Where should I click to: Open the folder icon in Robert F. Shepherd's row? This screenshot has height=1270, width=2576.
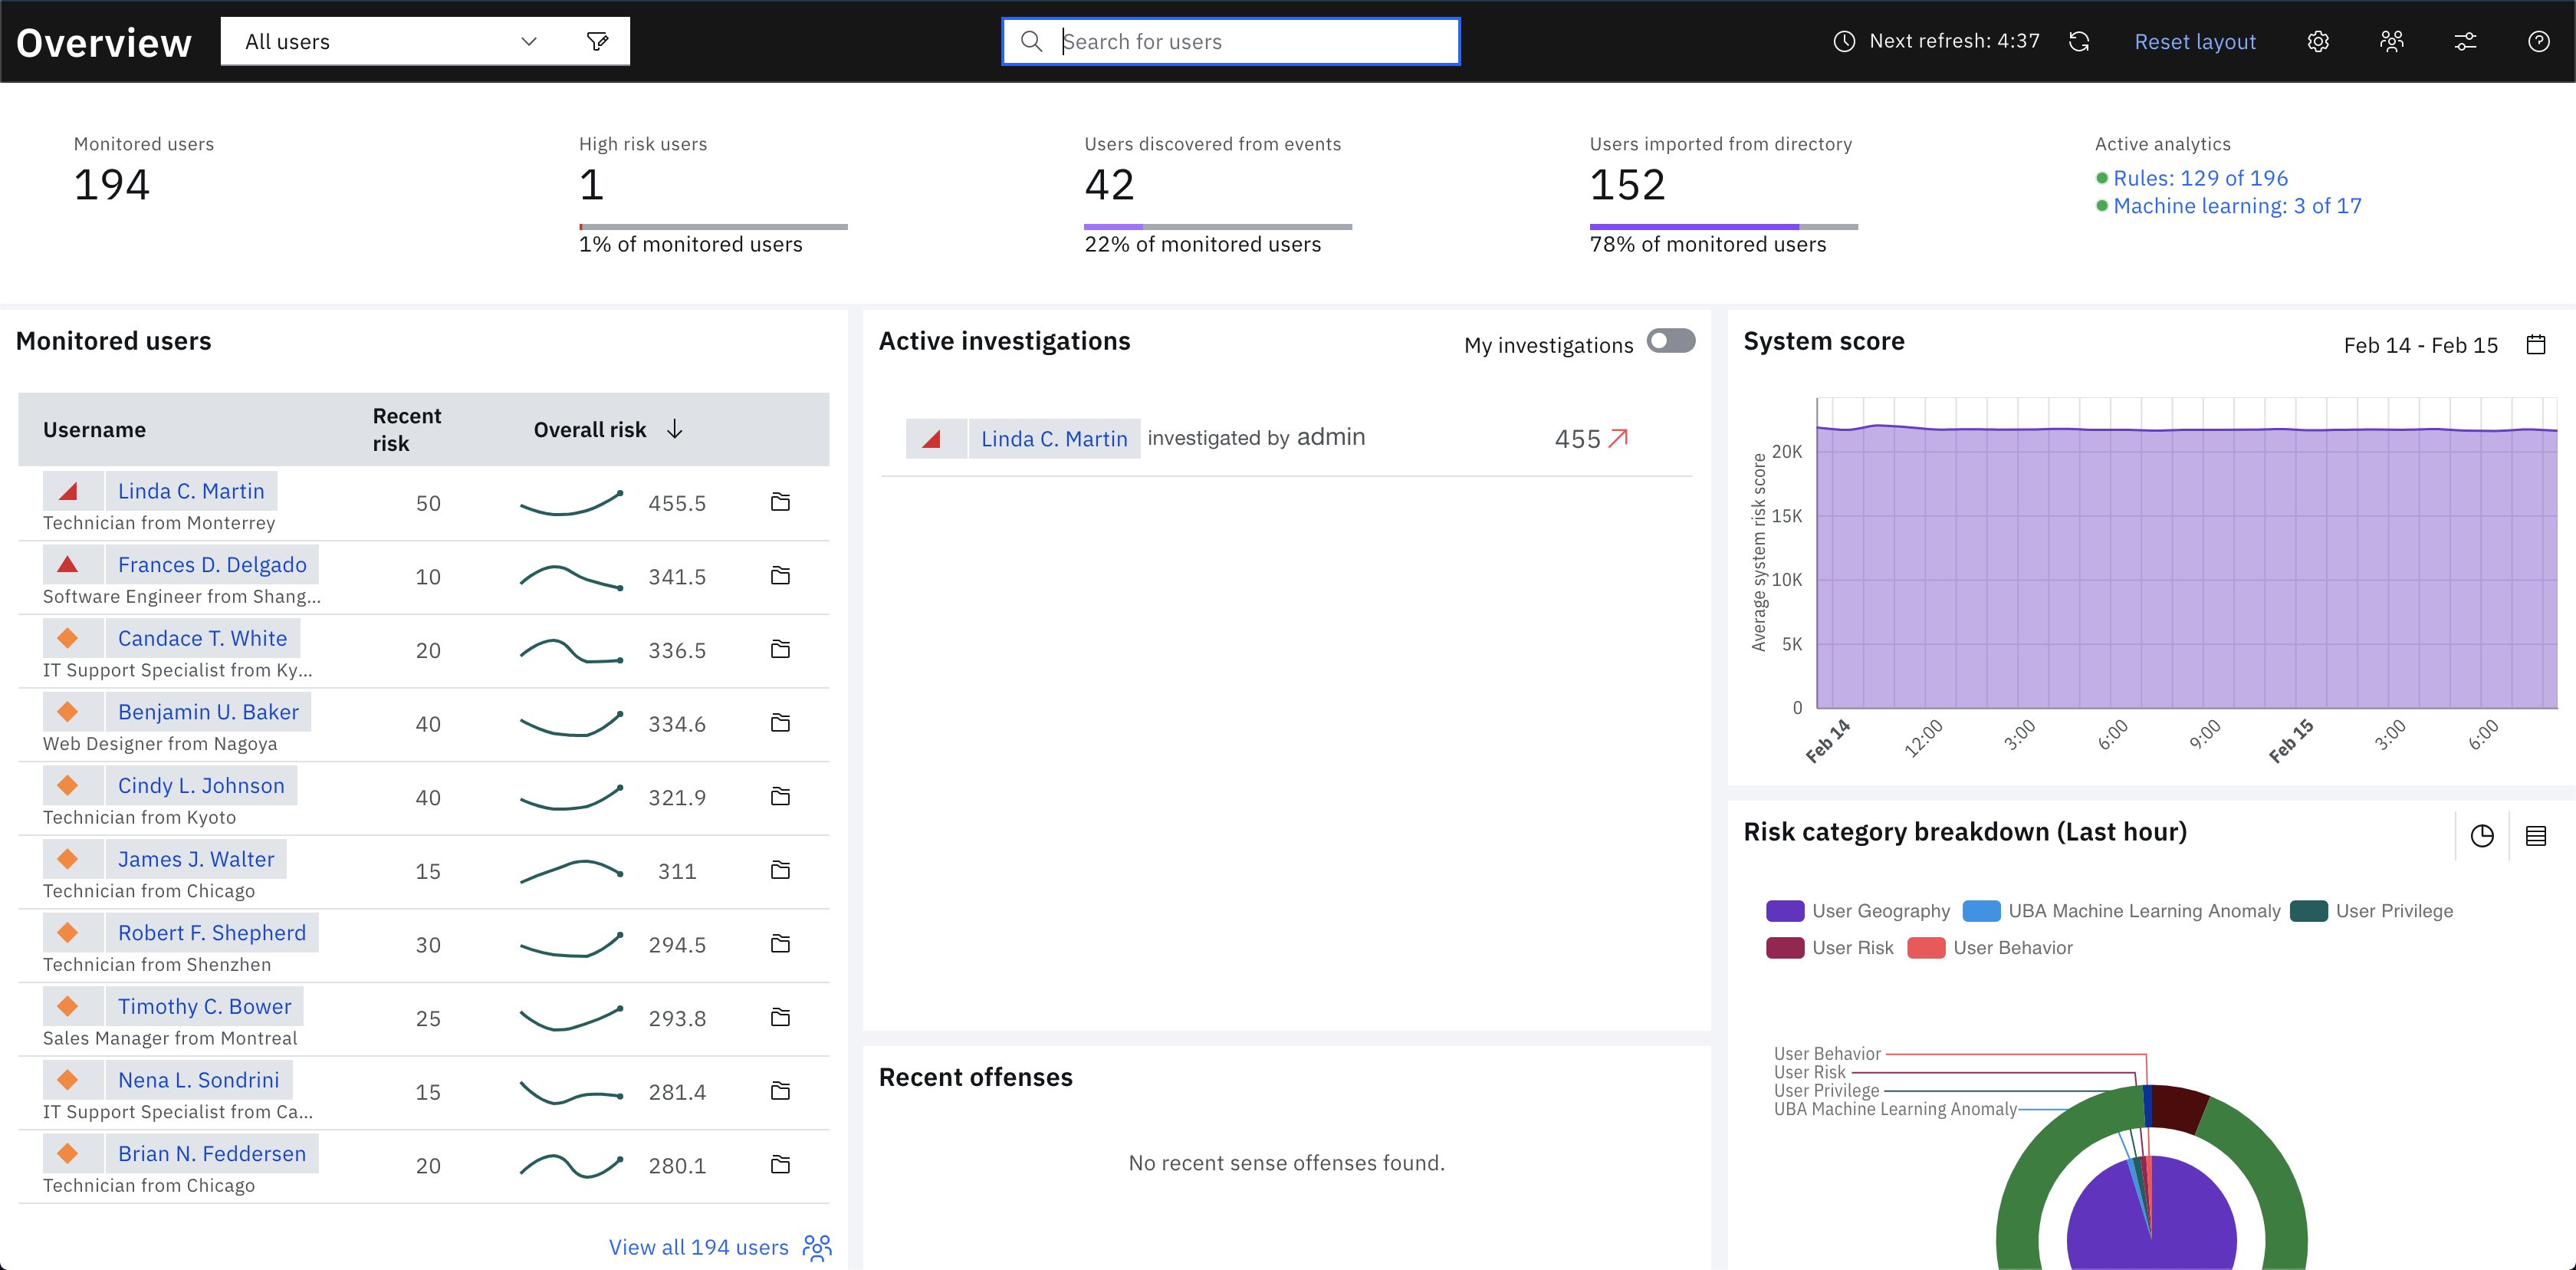(781, 944)
